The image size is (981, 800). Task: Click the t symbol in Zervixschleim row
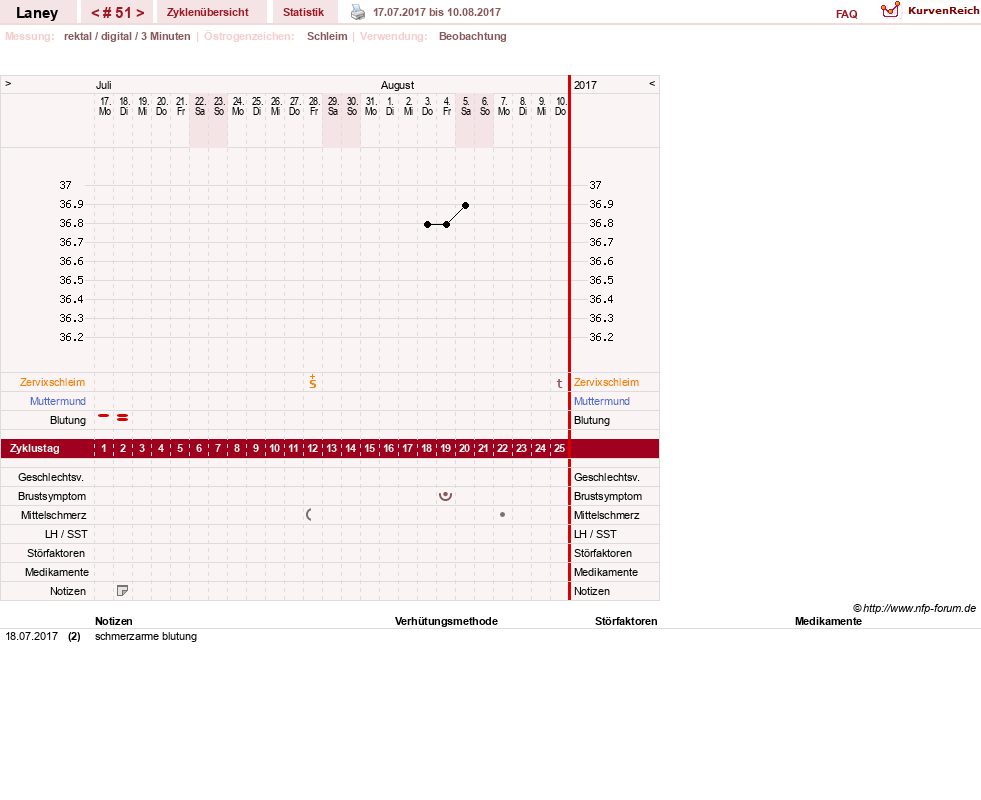pyautogui.click(x=559, y=383)
